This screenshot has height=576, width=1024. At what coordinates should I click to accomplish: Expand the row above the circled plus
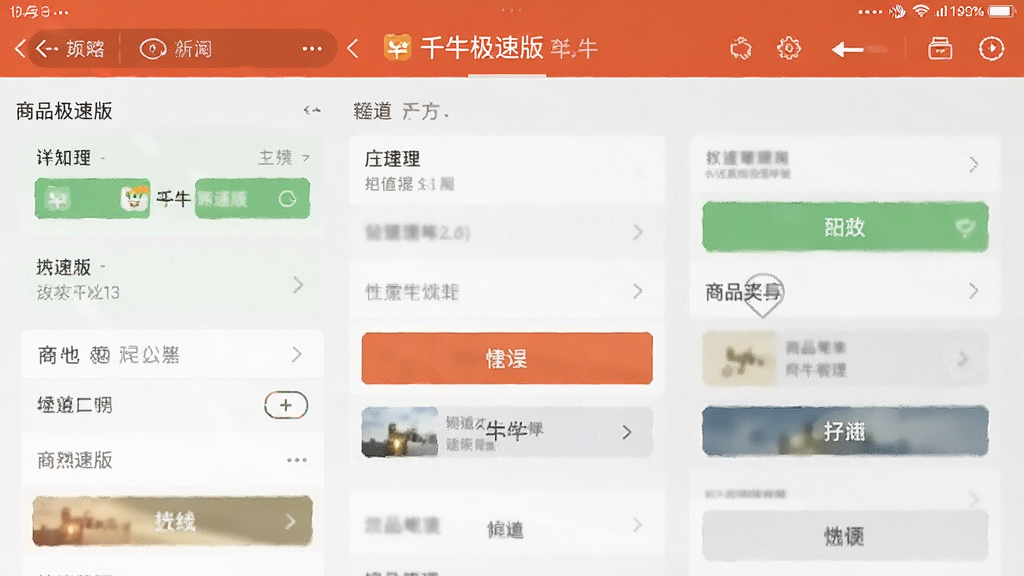[x=172, y=355]
